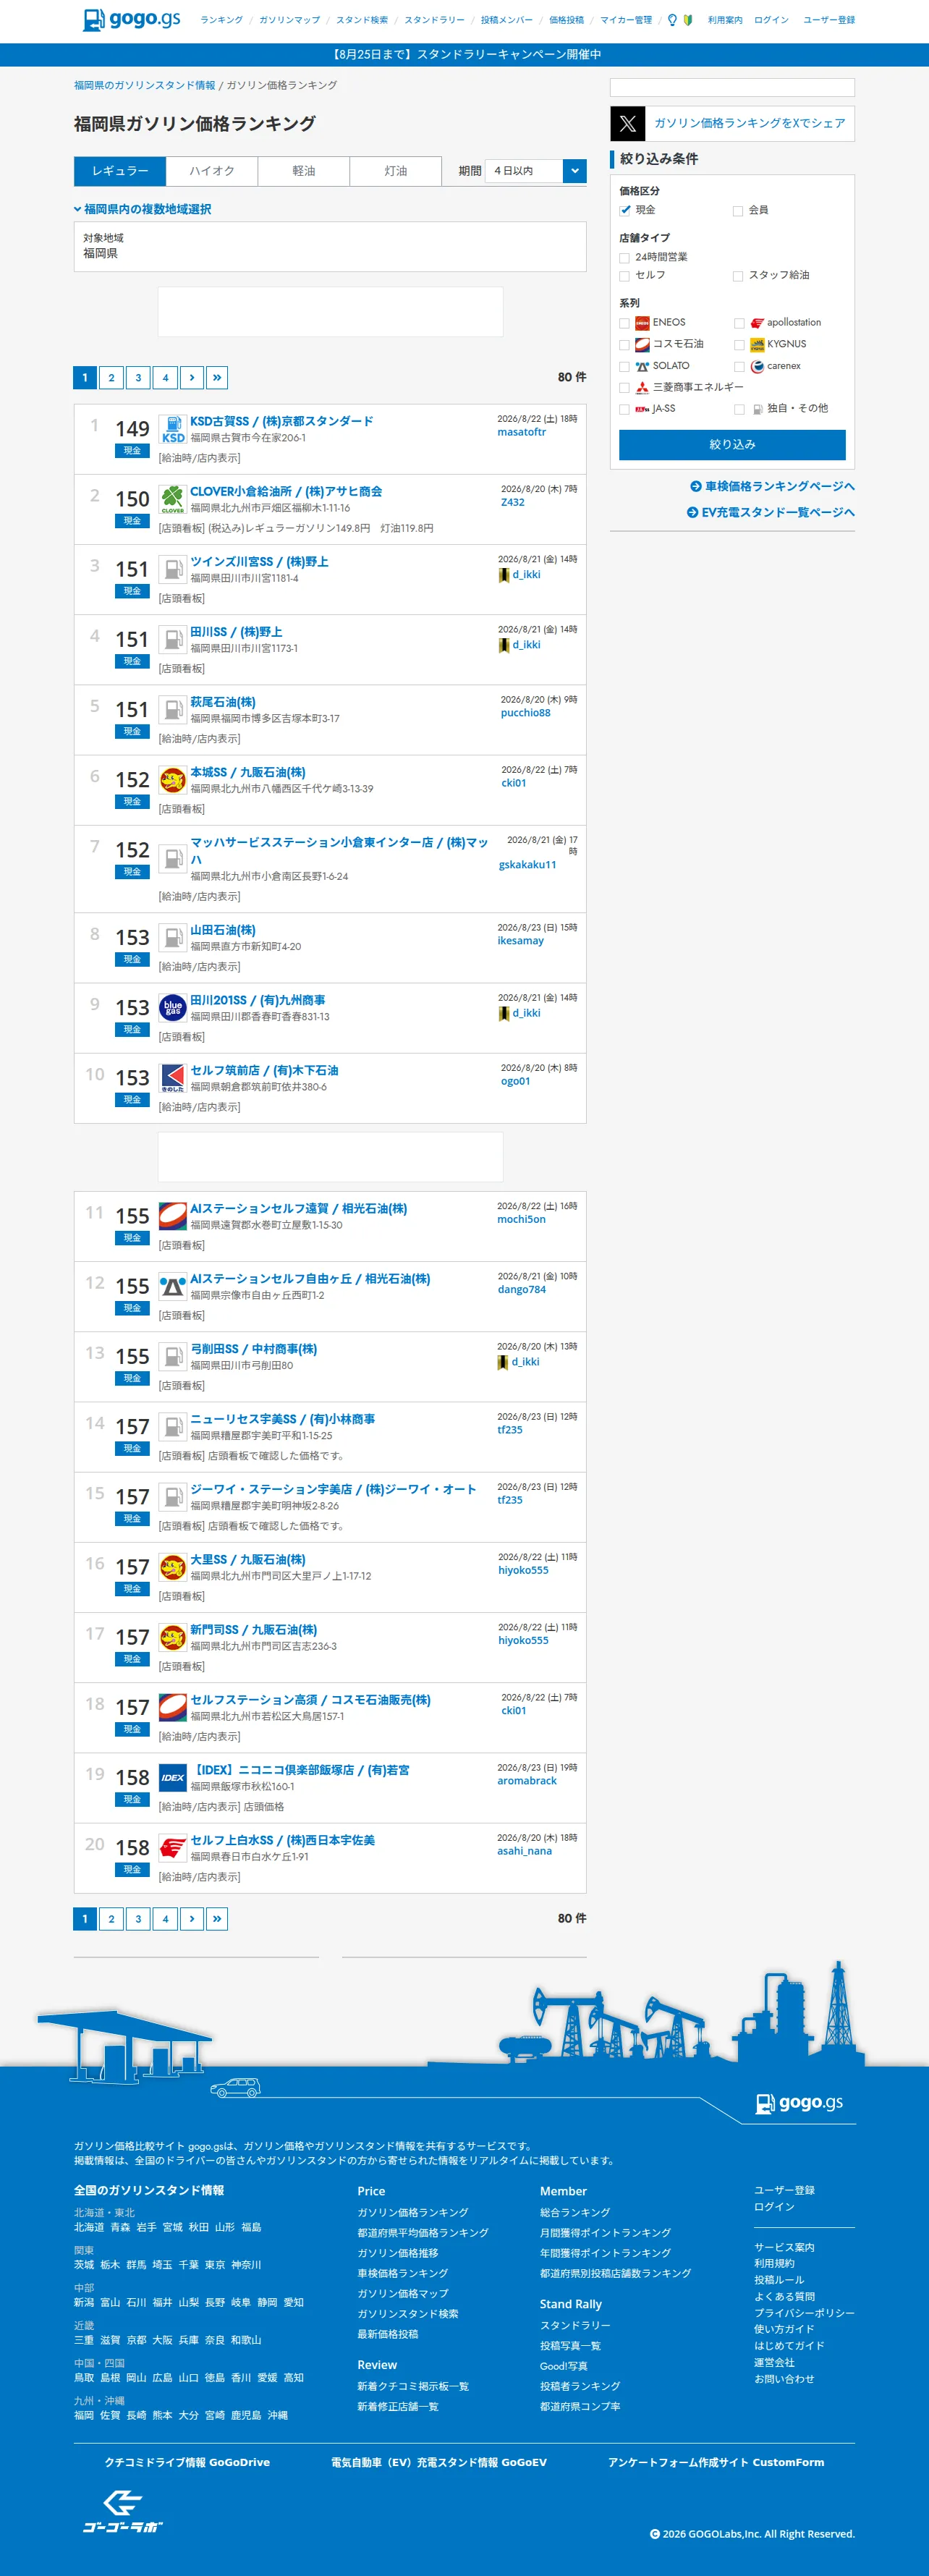
Task: Click the pump icon beside ニューリセス宇美SS
Action: click(173, 1426)
